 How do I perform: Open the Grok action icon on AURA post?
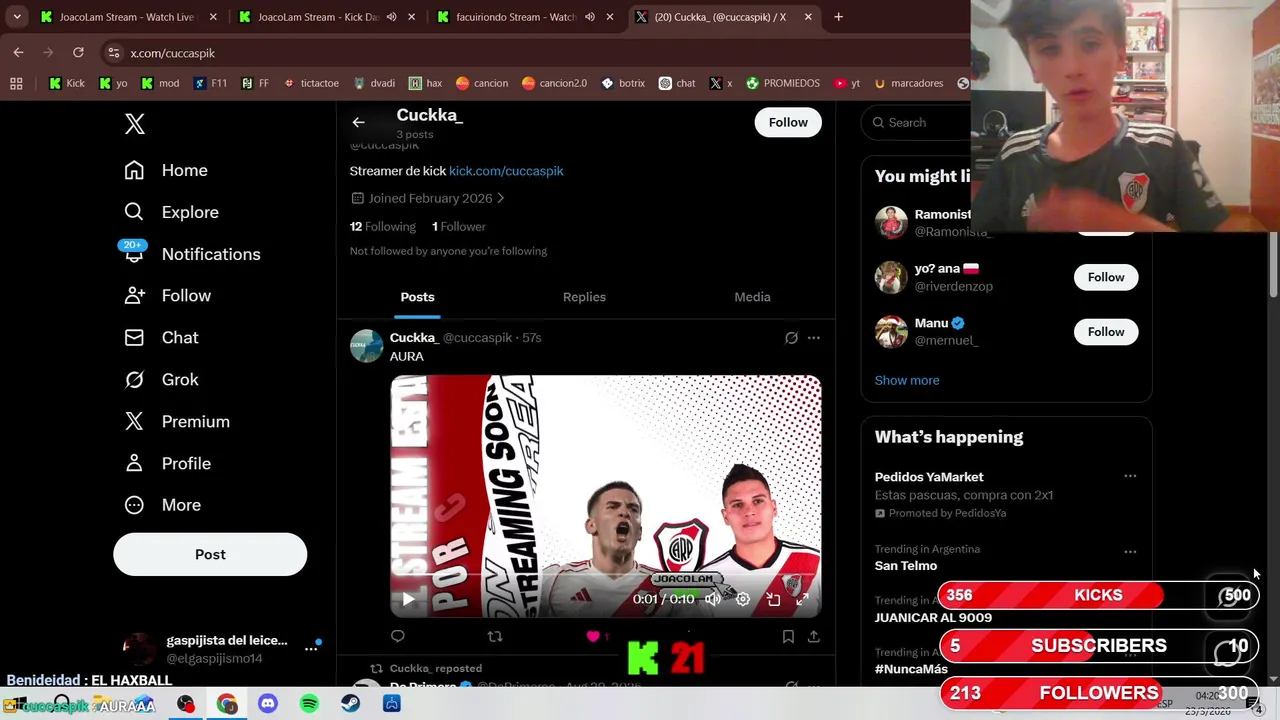(791, 338)
